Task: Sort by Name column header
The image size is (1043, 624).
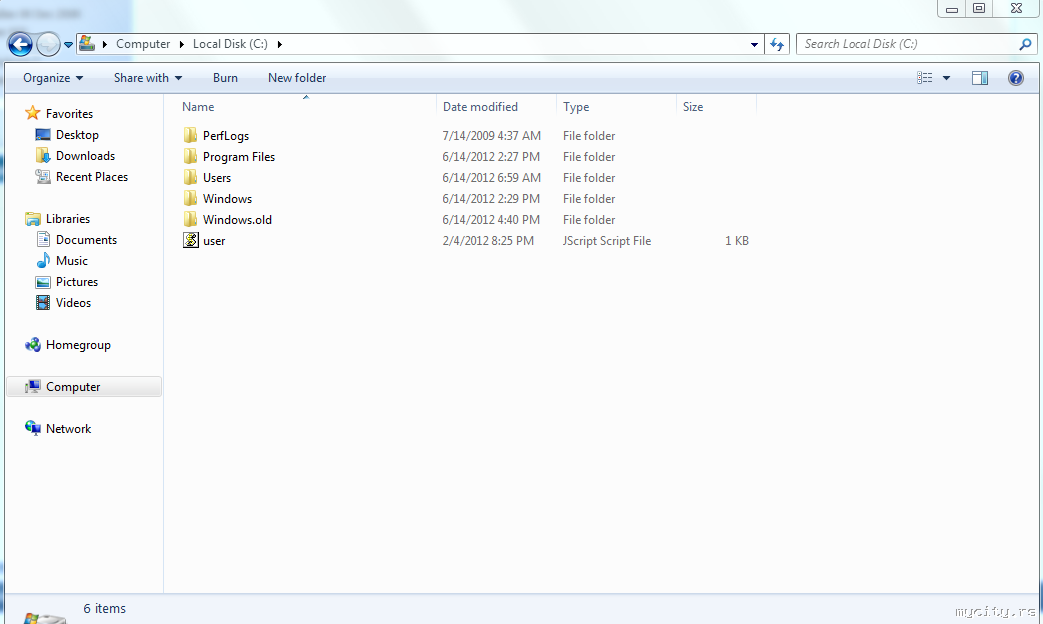Action: point(306,106)
